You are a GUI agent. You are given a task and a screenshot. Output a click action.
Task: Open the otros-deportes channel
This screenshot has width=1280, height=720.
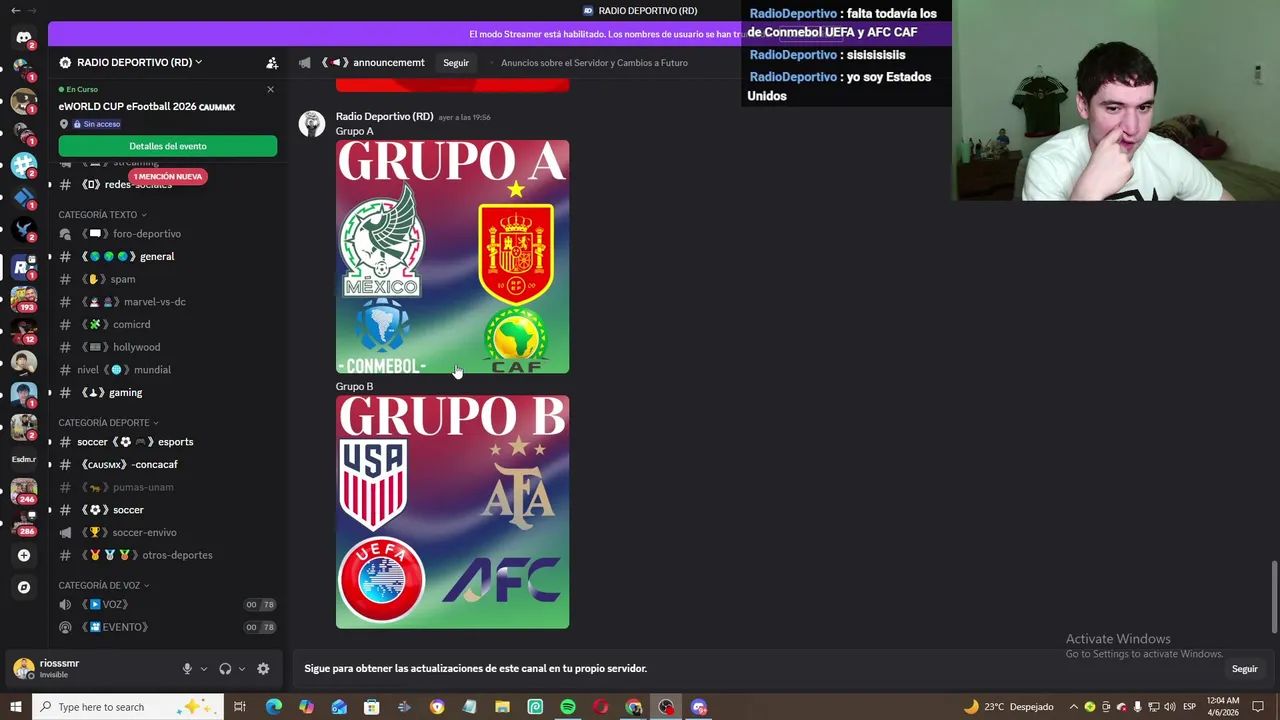point(167,555)
